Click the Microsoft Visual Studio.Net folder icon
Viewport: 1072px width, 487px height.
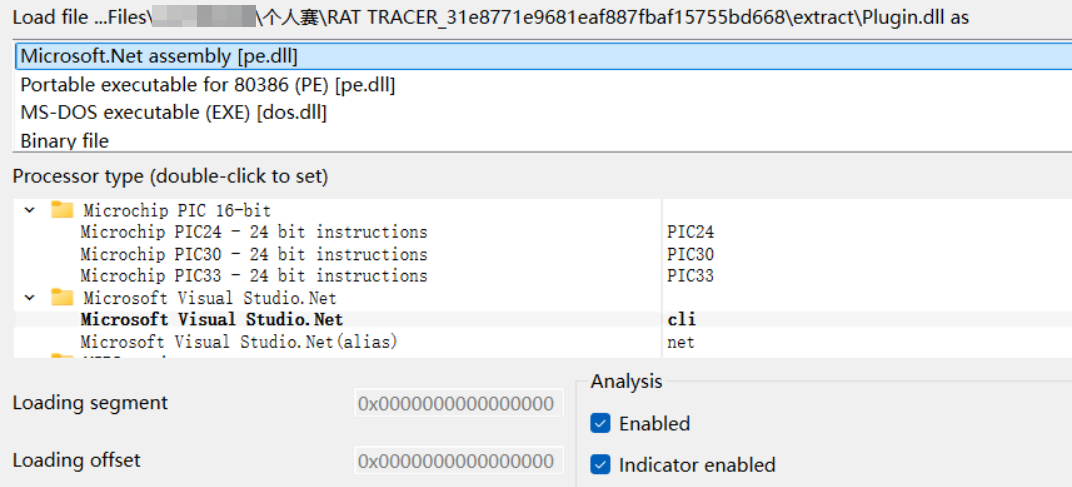click(62, 297)
